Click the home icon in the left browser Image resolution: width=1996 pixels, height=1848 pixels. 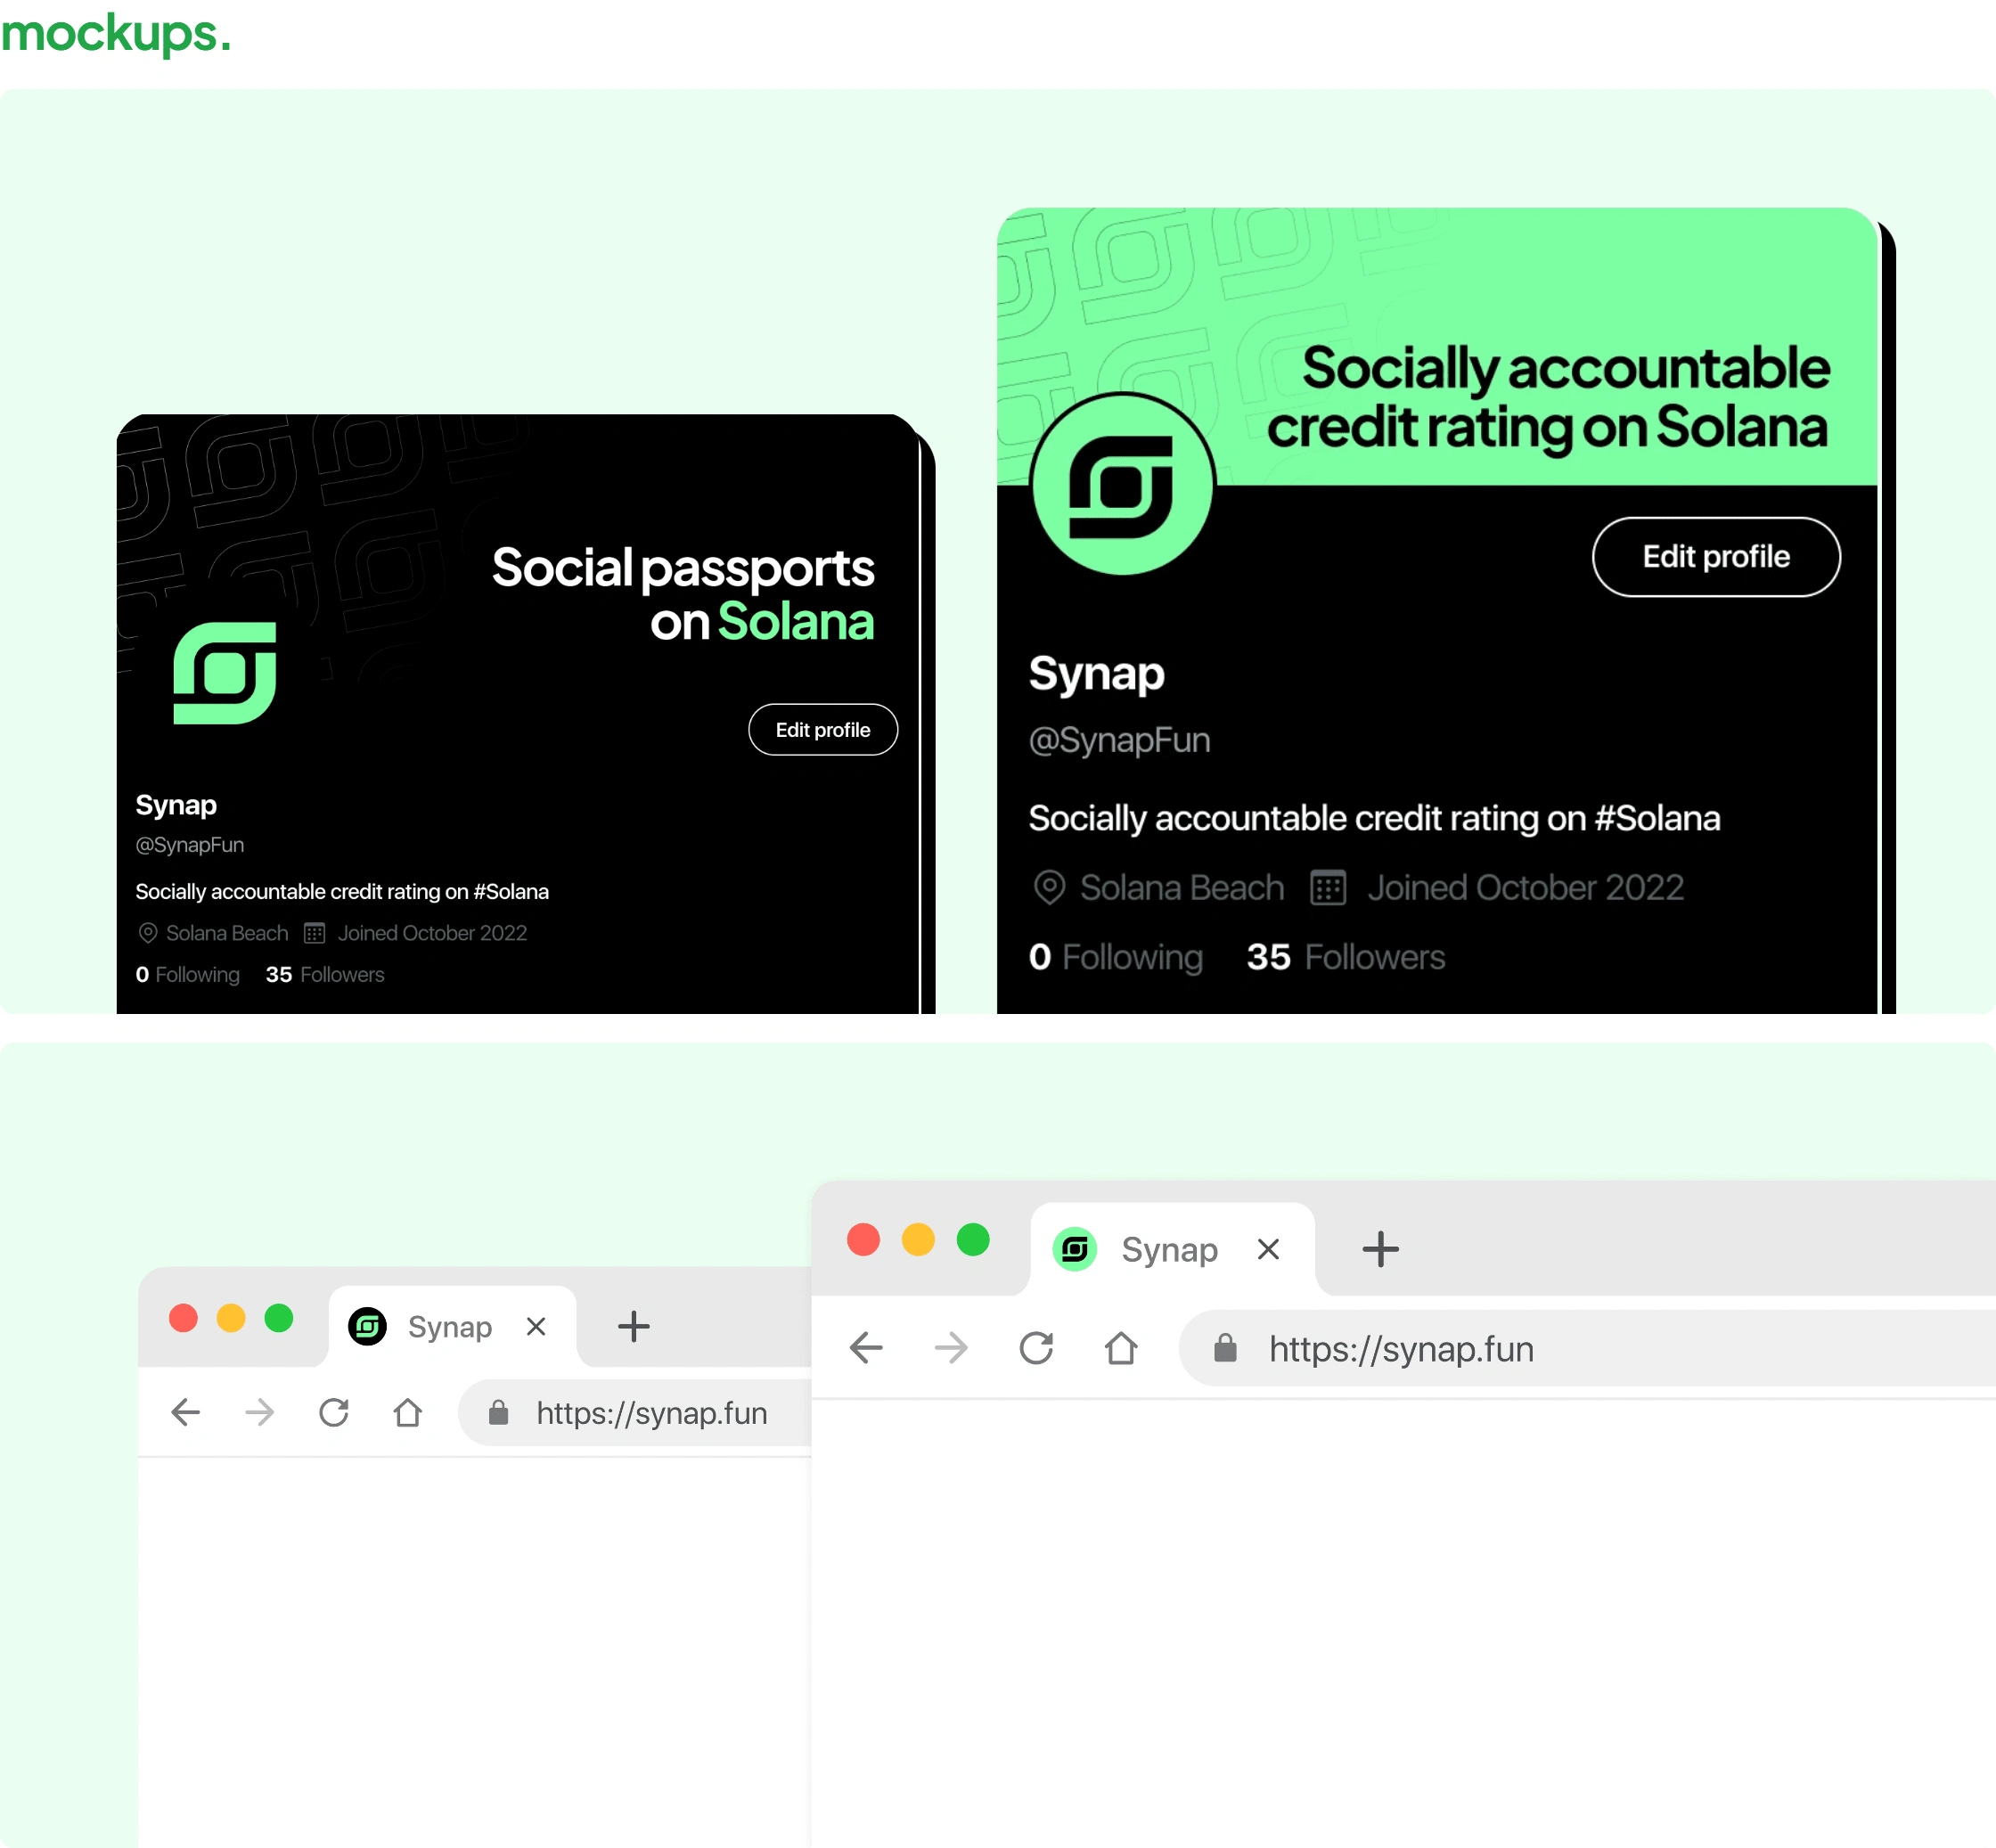[408, 1413]
